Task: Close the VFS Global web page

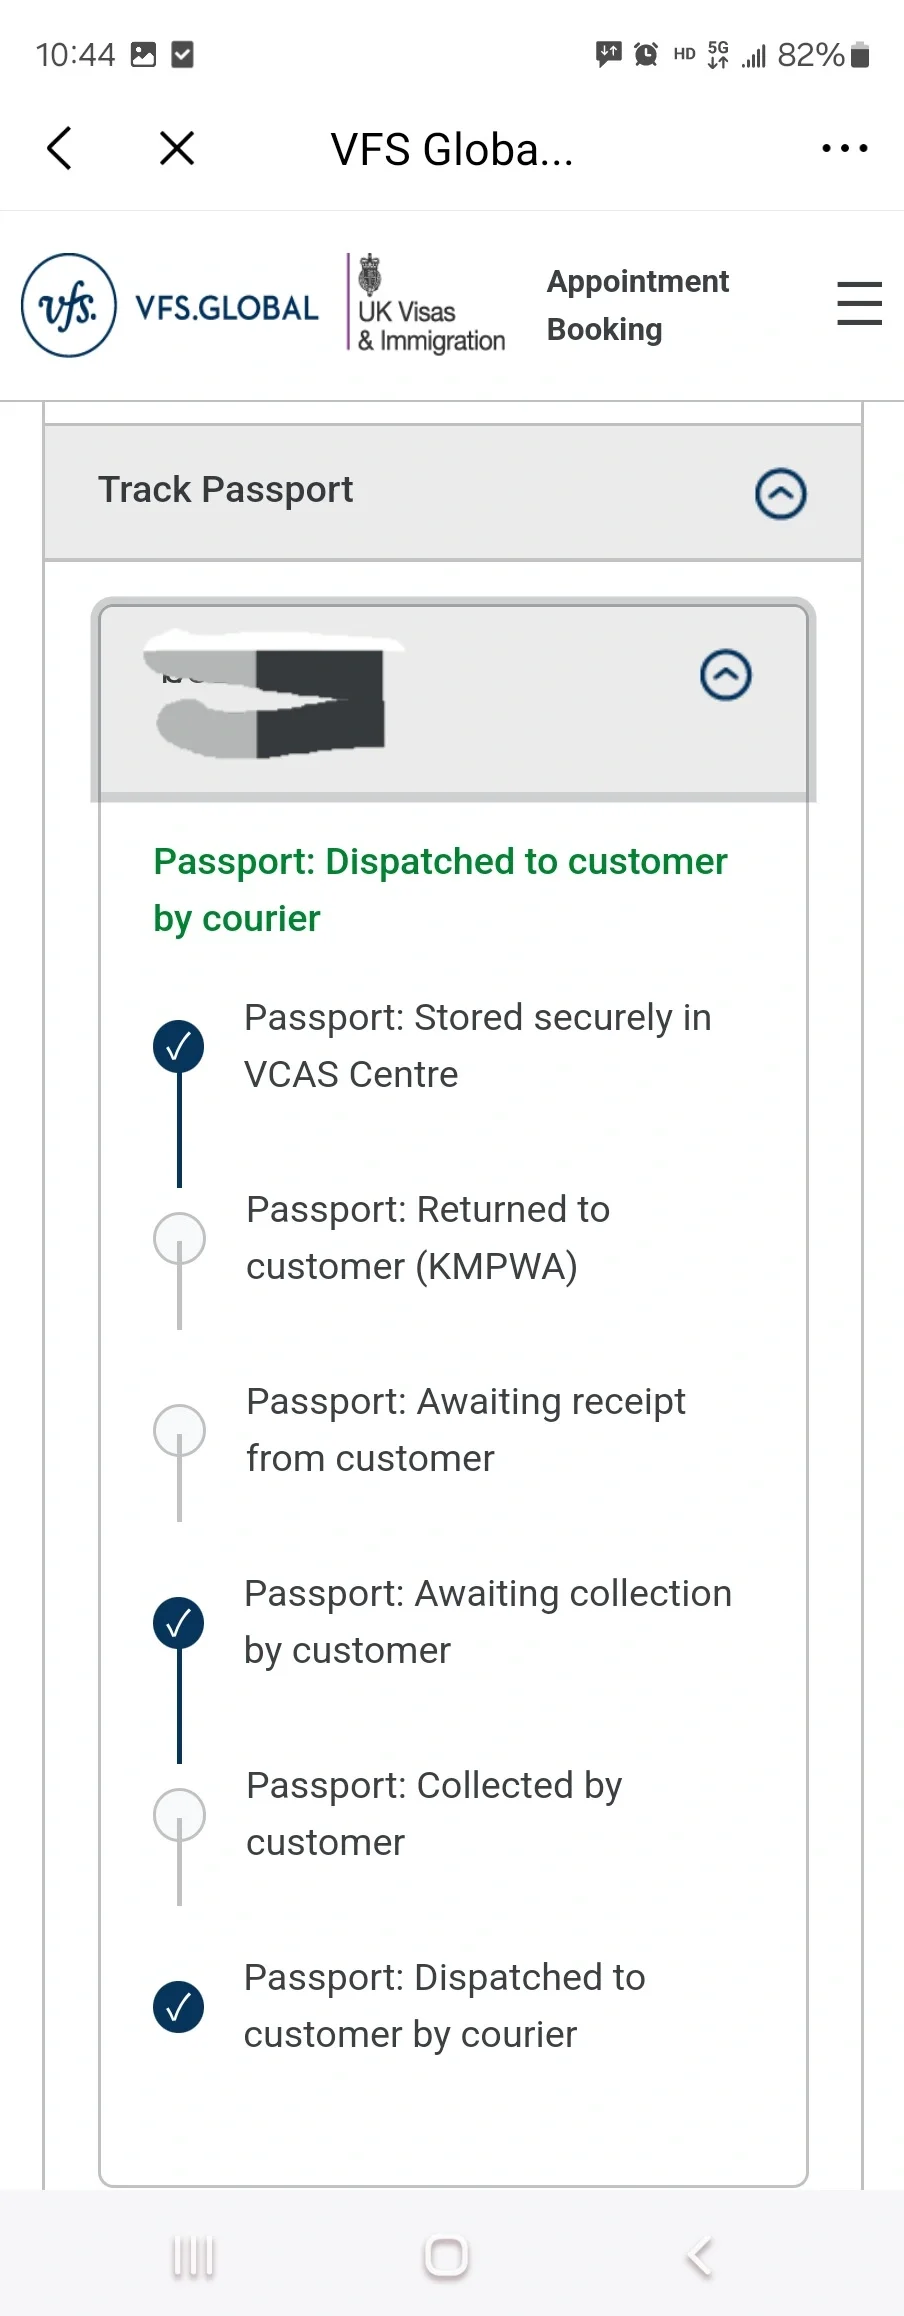Action: [x=177, y=149]
